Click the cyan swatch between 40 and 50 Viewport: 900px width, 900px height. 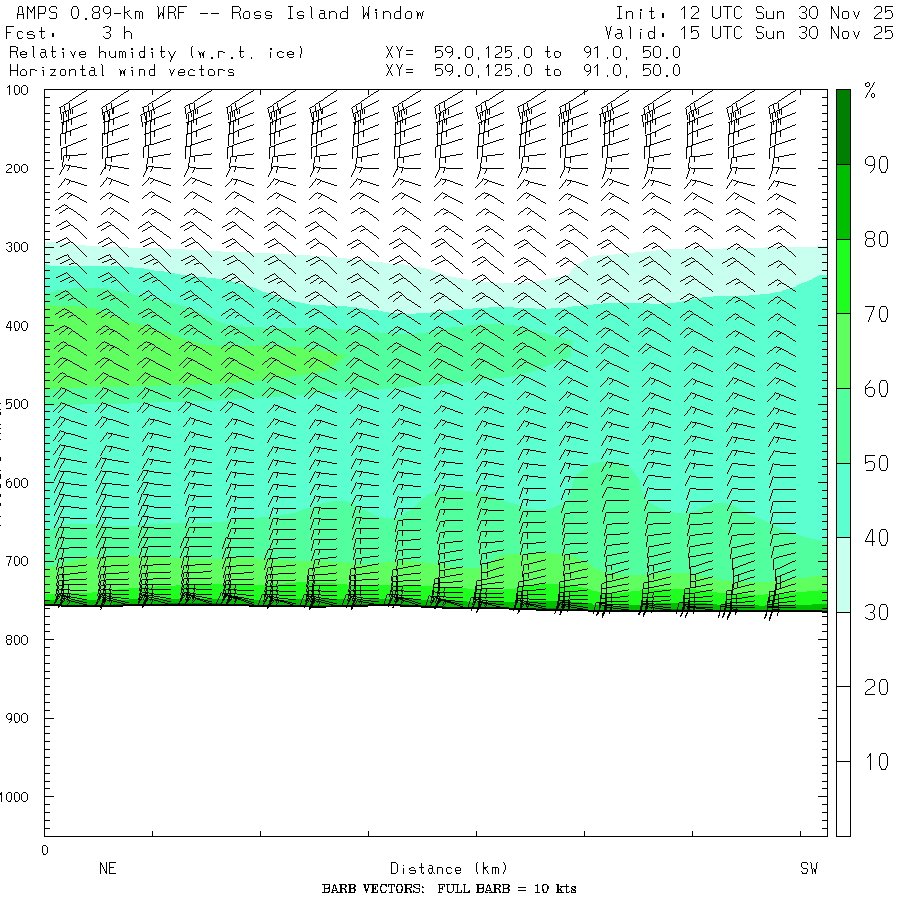[843, 500]
